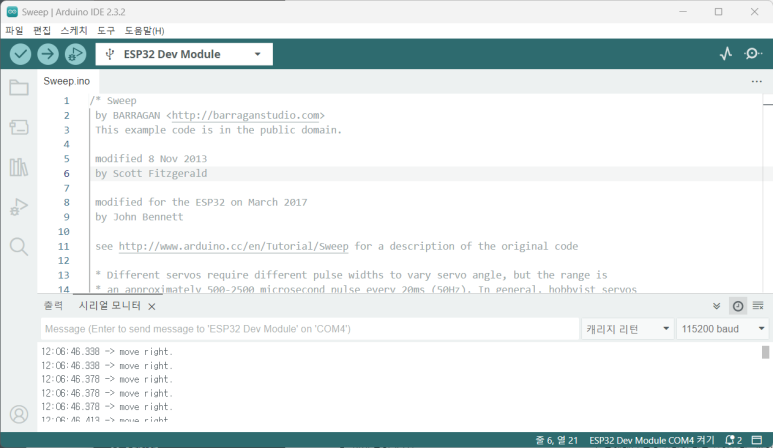Click cursor position 줄 6, 열 21
773x448 pixels.
point(557,440)
